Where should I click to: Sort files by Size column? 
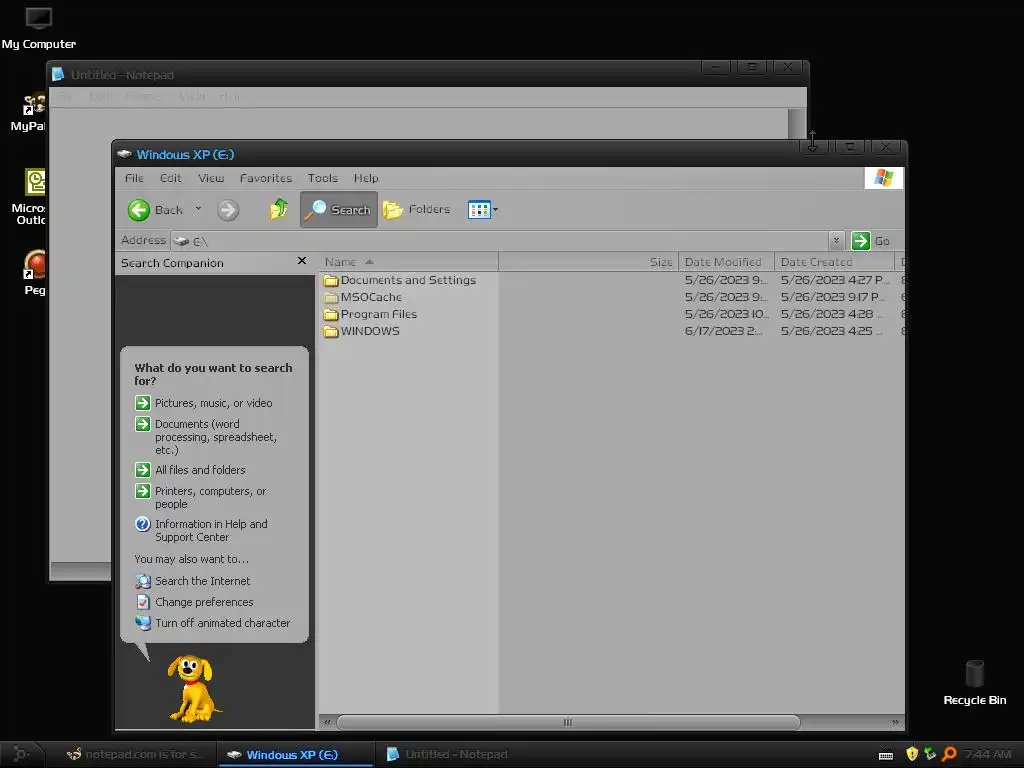588,262
